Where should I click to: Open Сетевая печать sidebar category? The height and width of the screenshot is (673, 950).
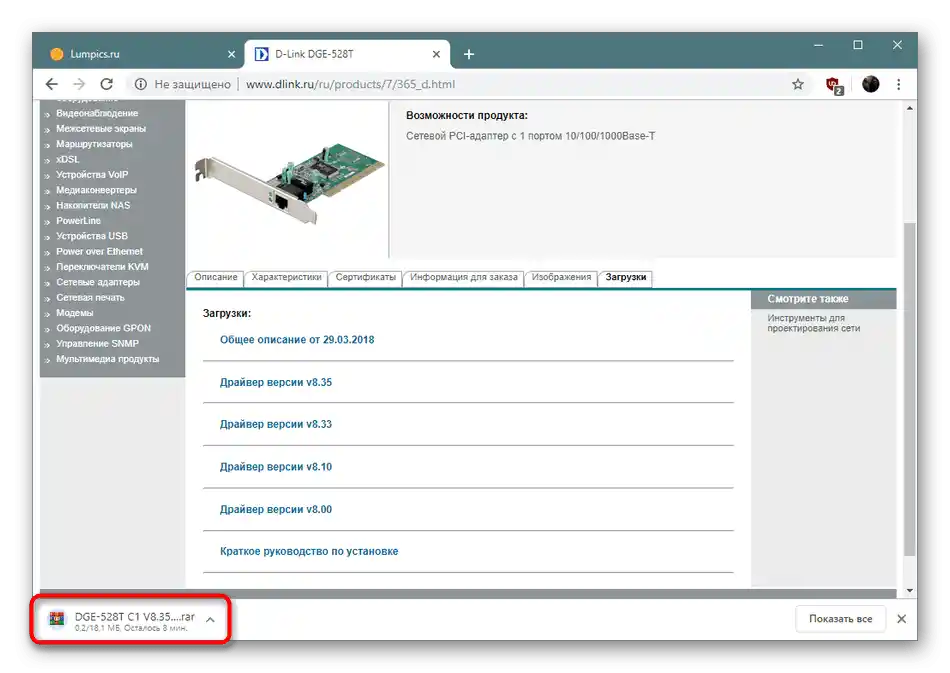coord(90,297)
